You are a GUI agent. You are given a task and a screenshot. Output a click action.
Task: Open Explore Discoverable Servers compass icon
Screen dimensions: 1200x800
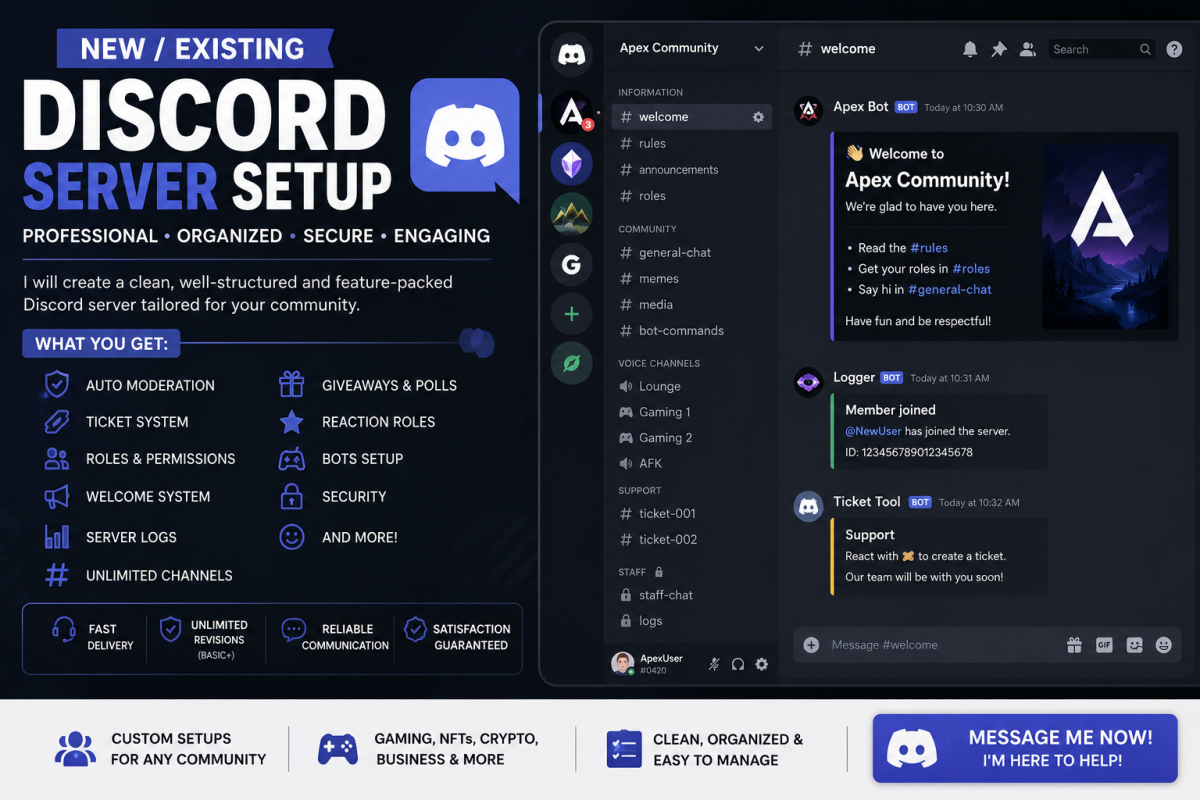coord(572,364)
